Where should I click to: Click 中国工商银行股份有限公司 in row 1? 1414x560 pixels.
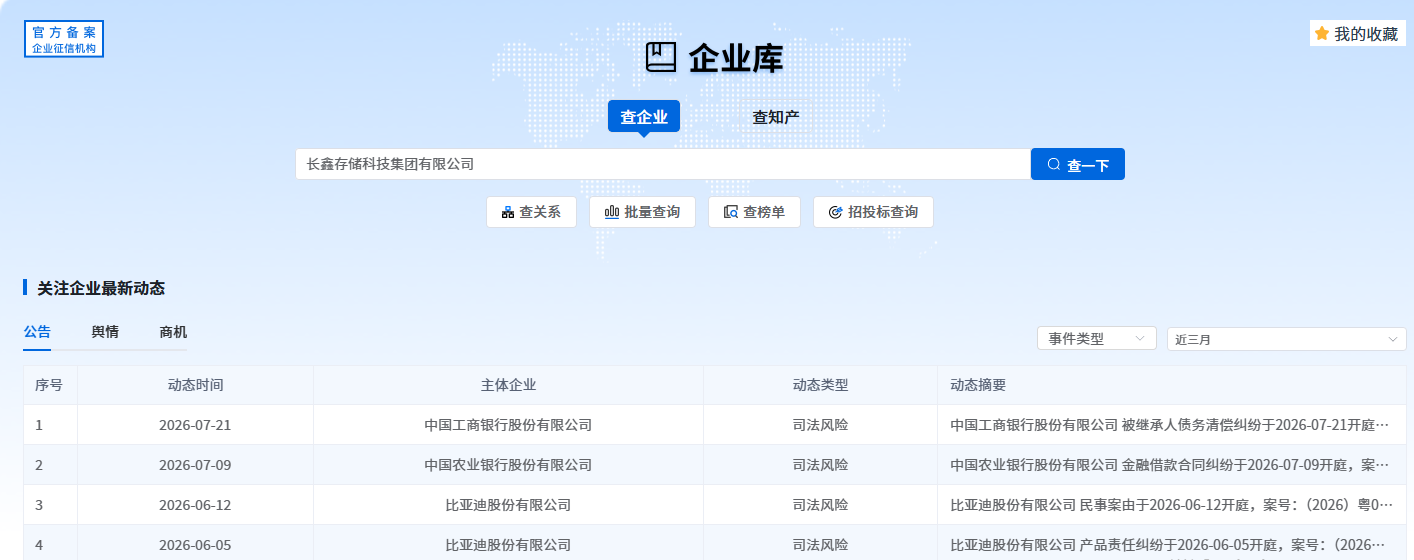[508, 425]
